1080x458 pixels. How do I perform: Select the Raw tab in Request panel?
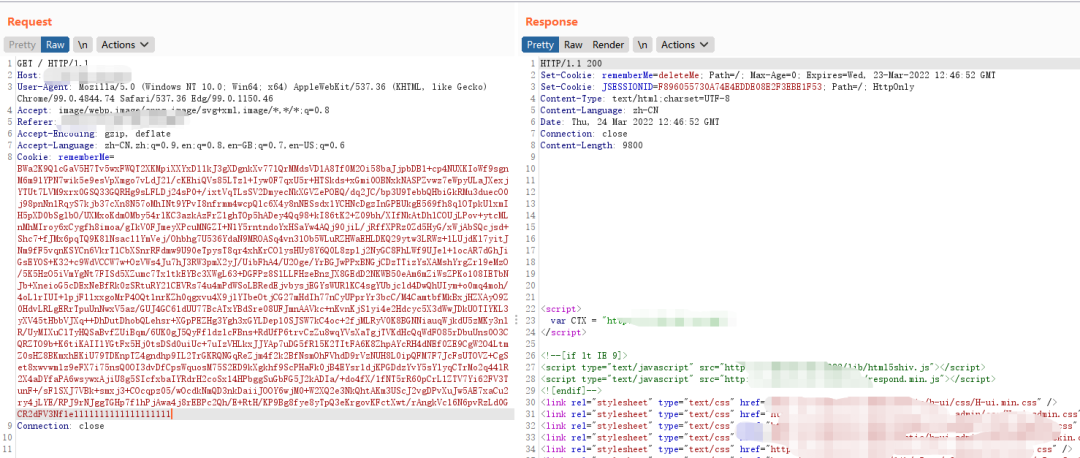click(55, 45)
